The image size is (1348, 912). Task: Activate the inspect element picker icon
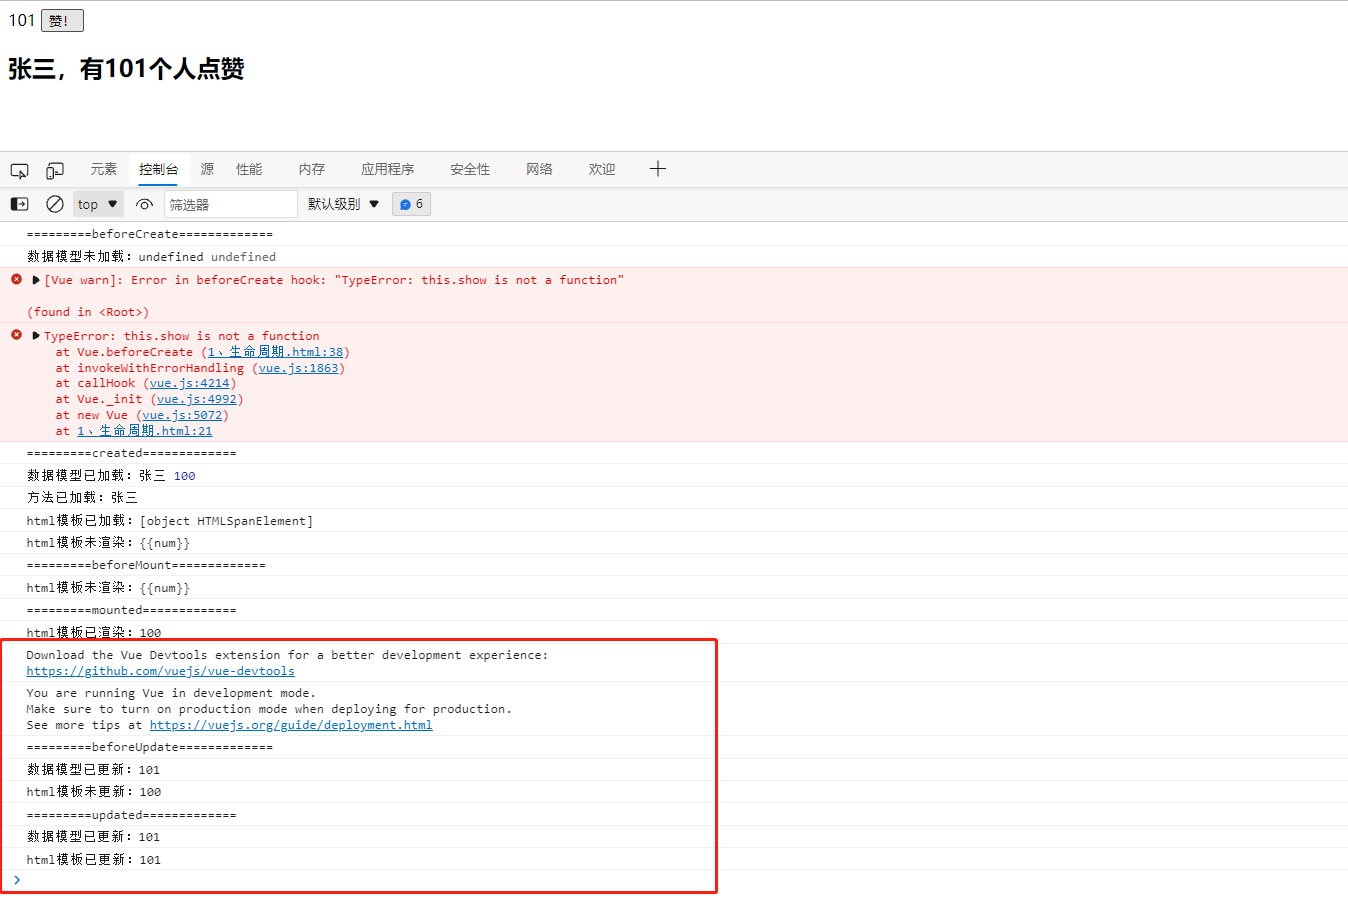[19, 170]
